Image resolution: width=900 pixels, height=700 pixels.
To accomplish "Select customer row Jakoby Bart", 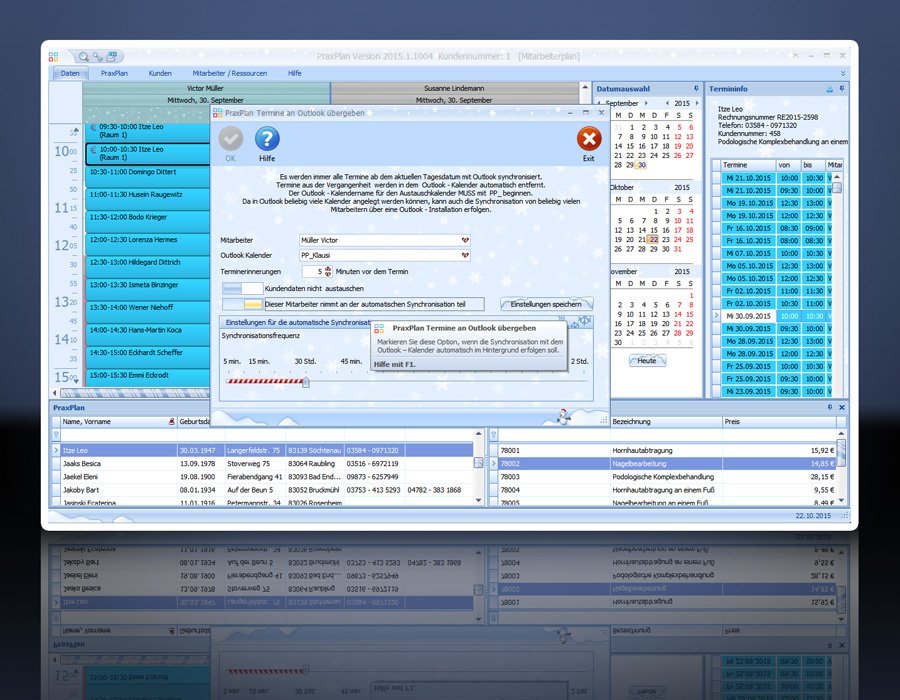I will 264,490.
